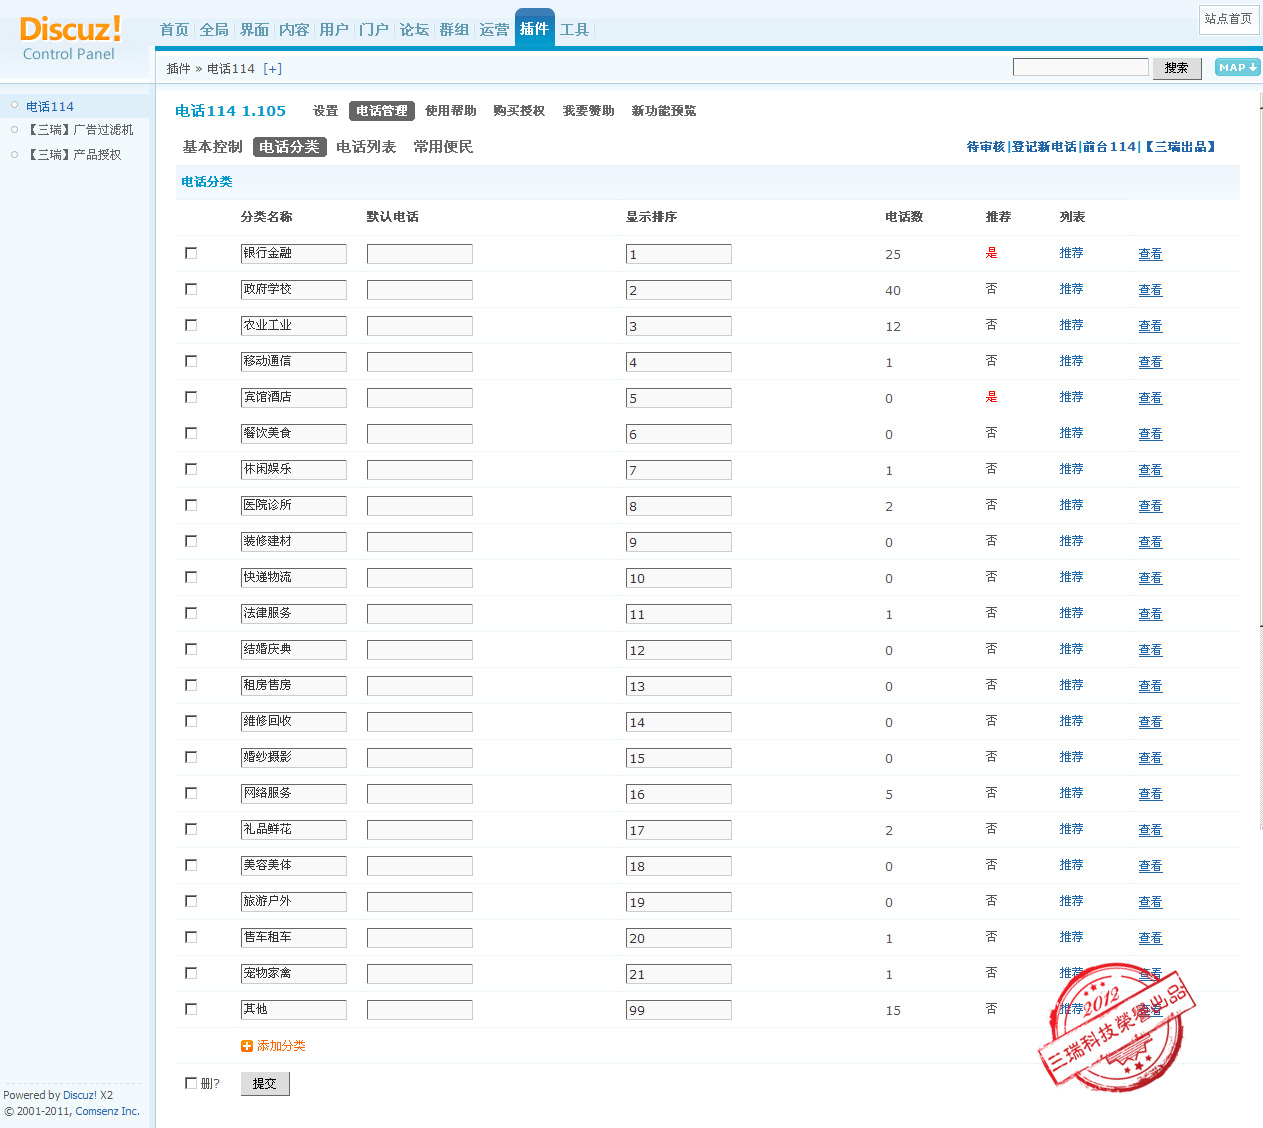1263x1128 pixels.
Task: Open the 插件 top navigation tab
Action: click(x=534, y=29)
